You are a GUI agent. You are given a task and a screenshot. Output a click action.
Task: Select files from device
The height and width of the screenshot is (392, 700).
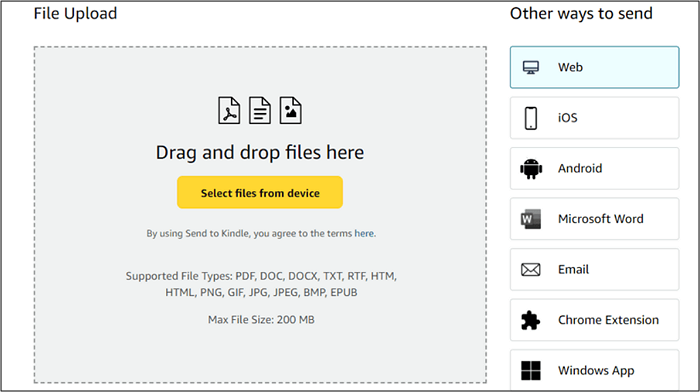click(x=260, y=192)
